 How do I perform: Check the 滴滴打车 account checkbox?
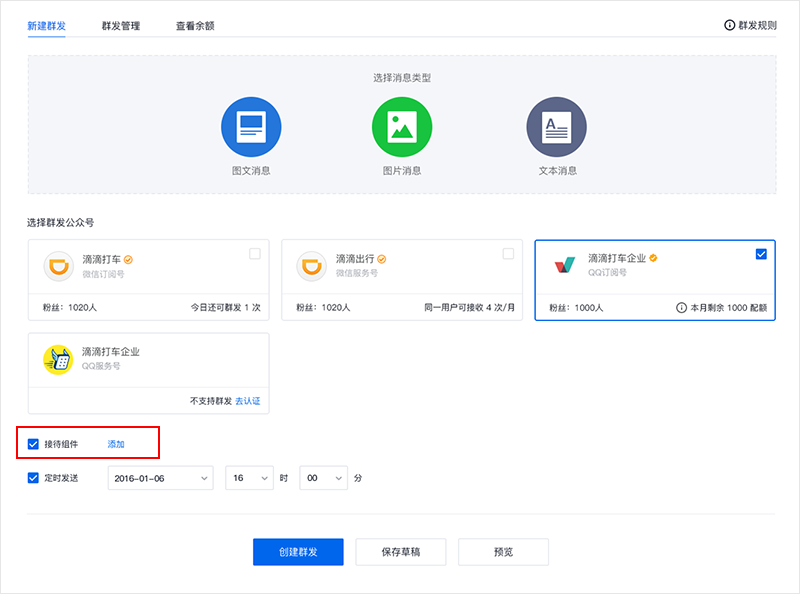255,254
